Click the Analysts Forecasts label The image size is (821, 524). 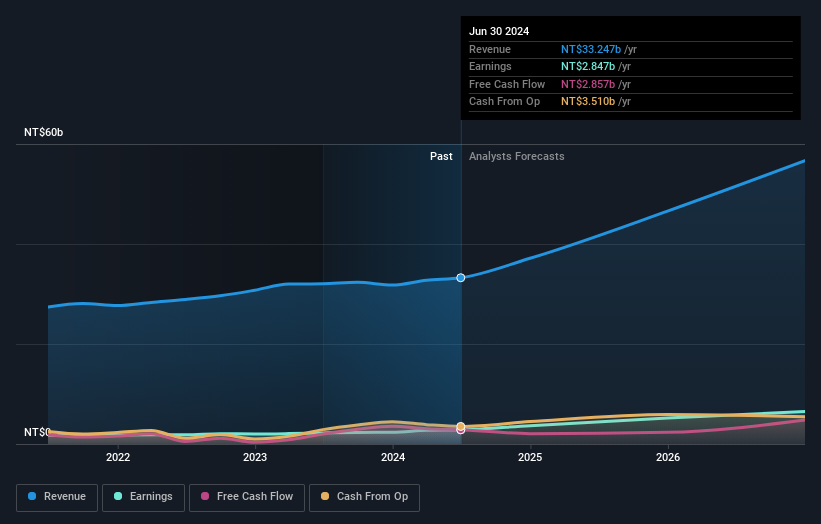click(517, 157)
